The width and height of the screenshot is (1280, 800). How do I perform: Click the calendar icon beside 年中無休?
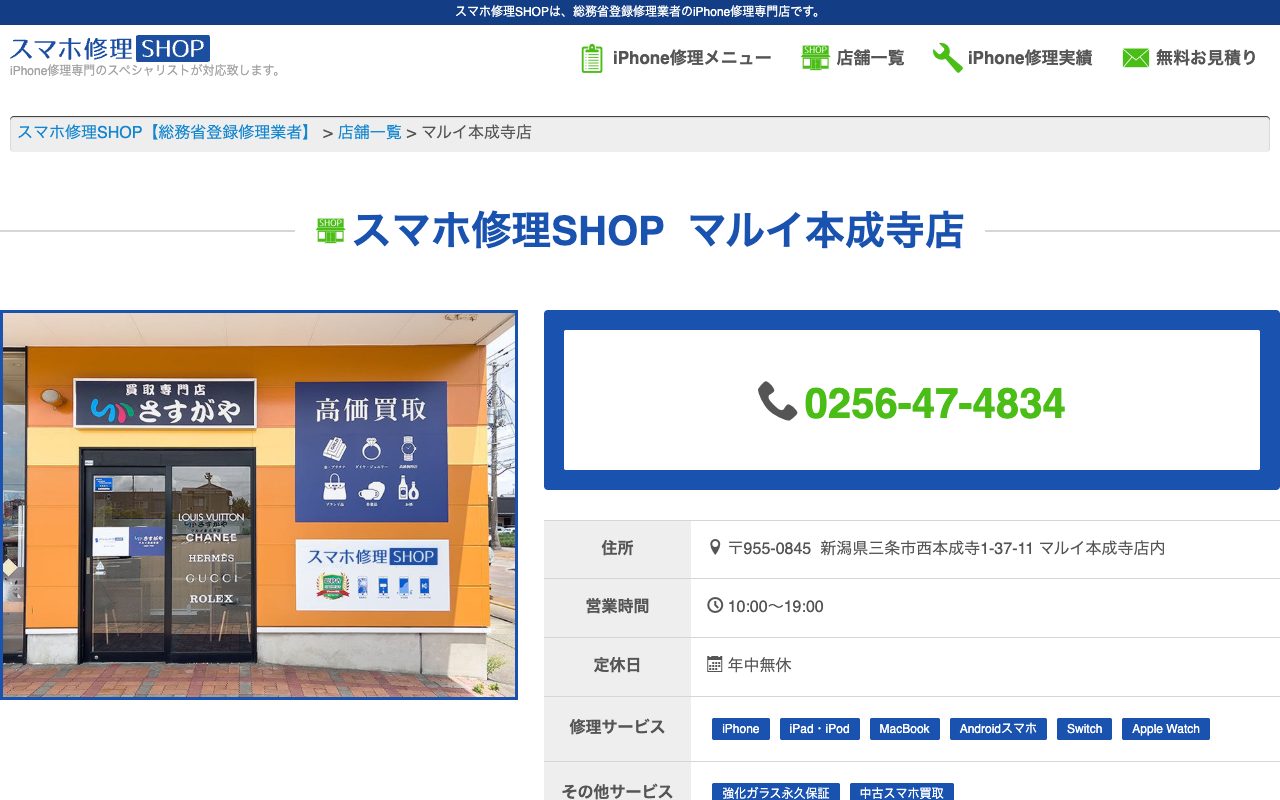point(715,664)
